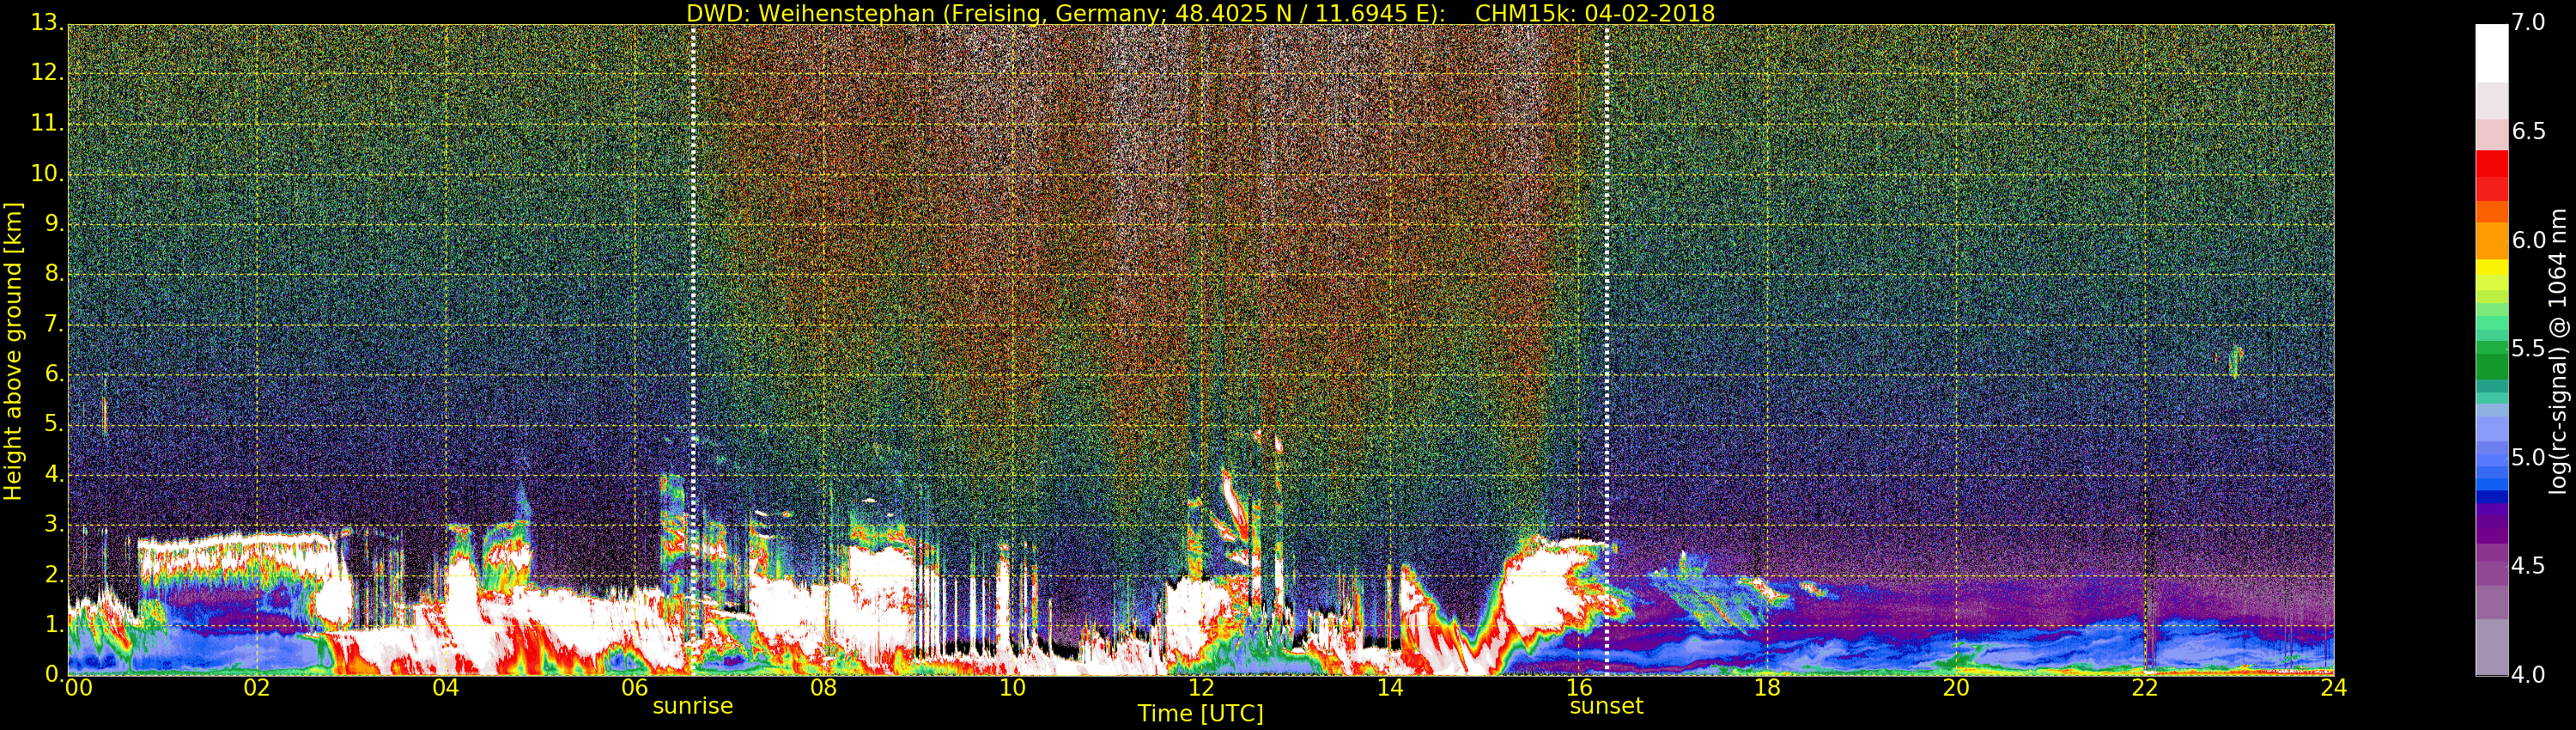The height and width of the screenshot is (730, 2576).
Task: Click the height axis tick "1."
Action: (54, 624)
